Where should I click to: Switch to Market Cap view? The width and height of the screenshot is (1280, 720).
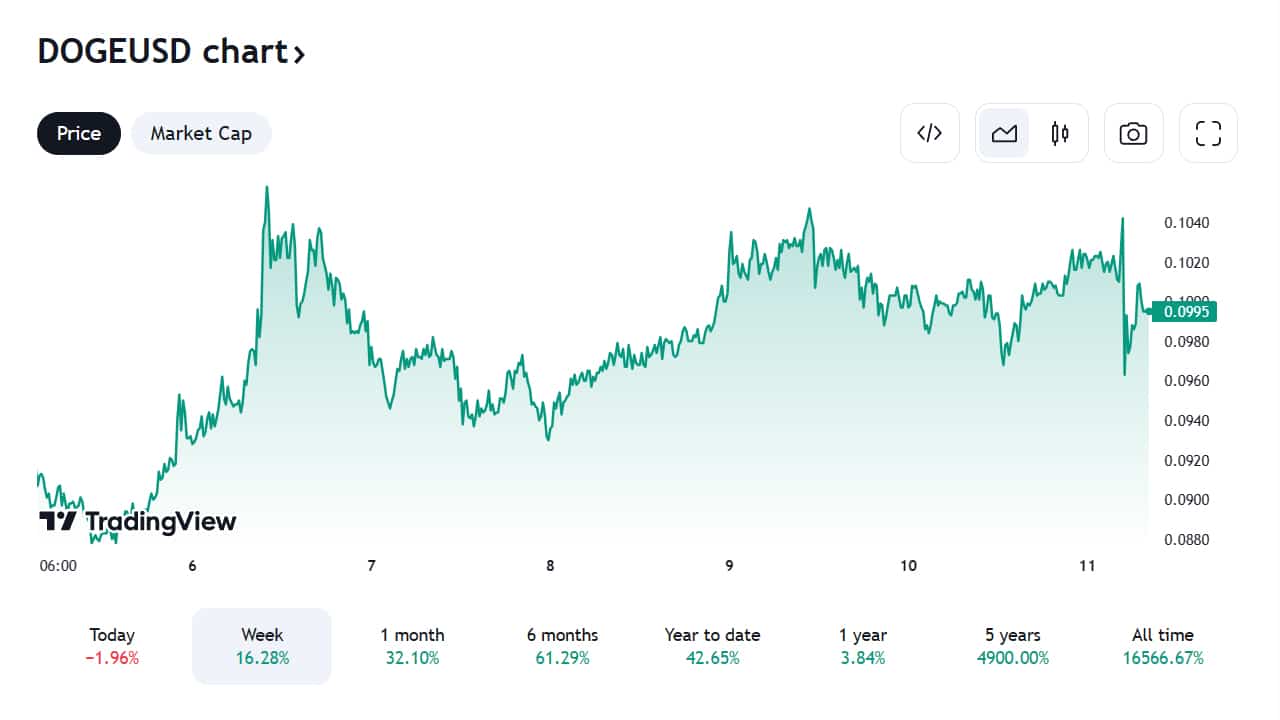[x=201, y=133]
